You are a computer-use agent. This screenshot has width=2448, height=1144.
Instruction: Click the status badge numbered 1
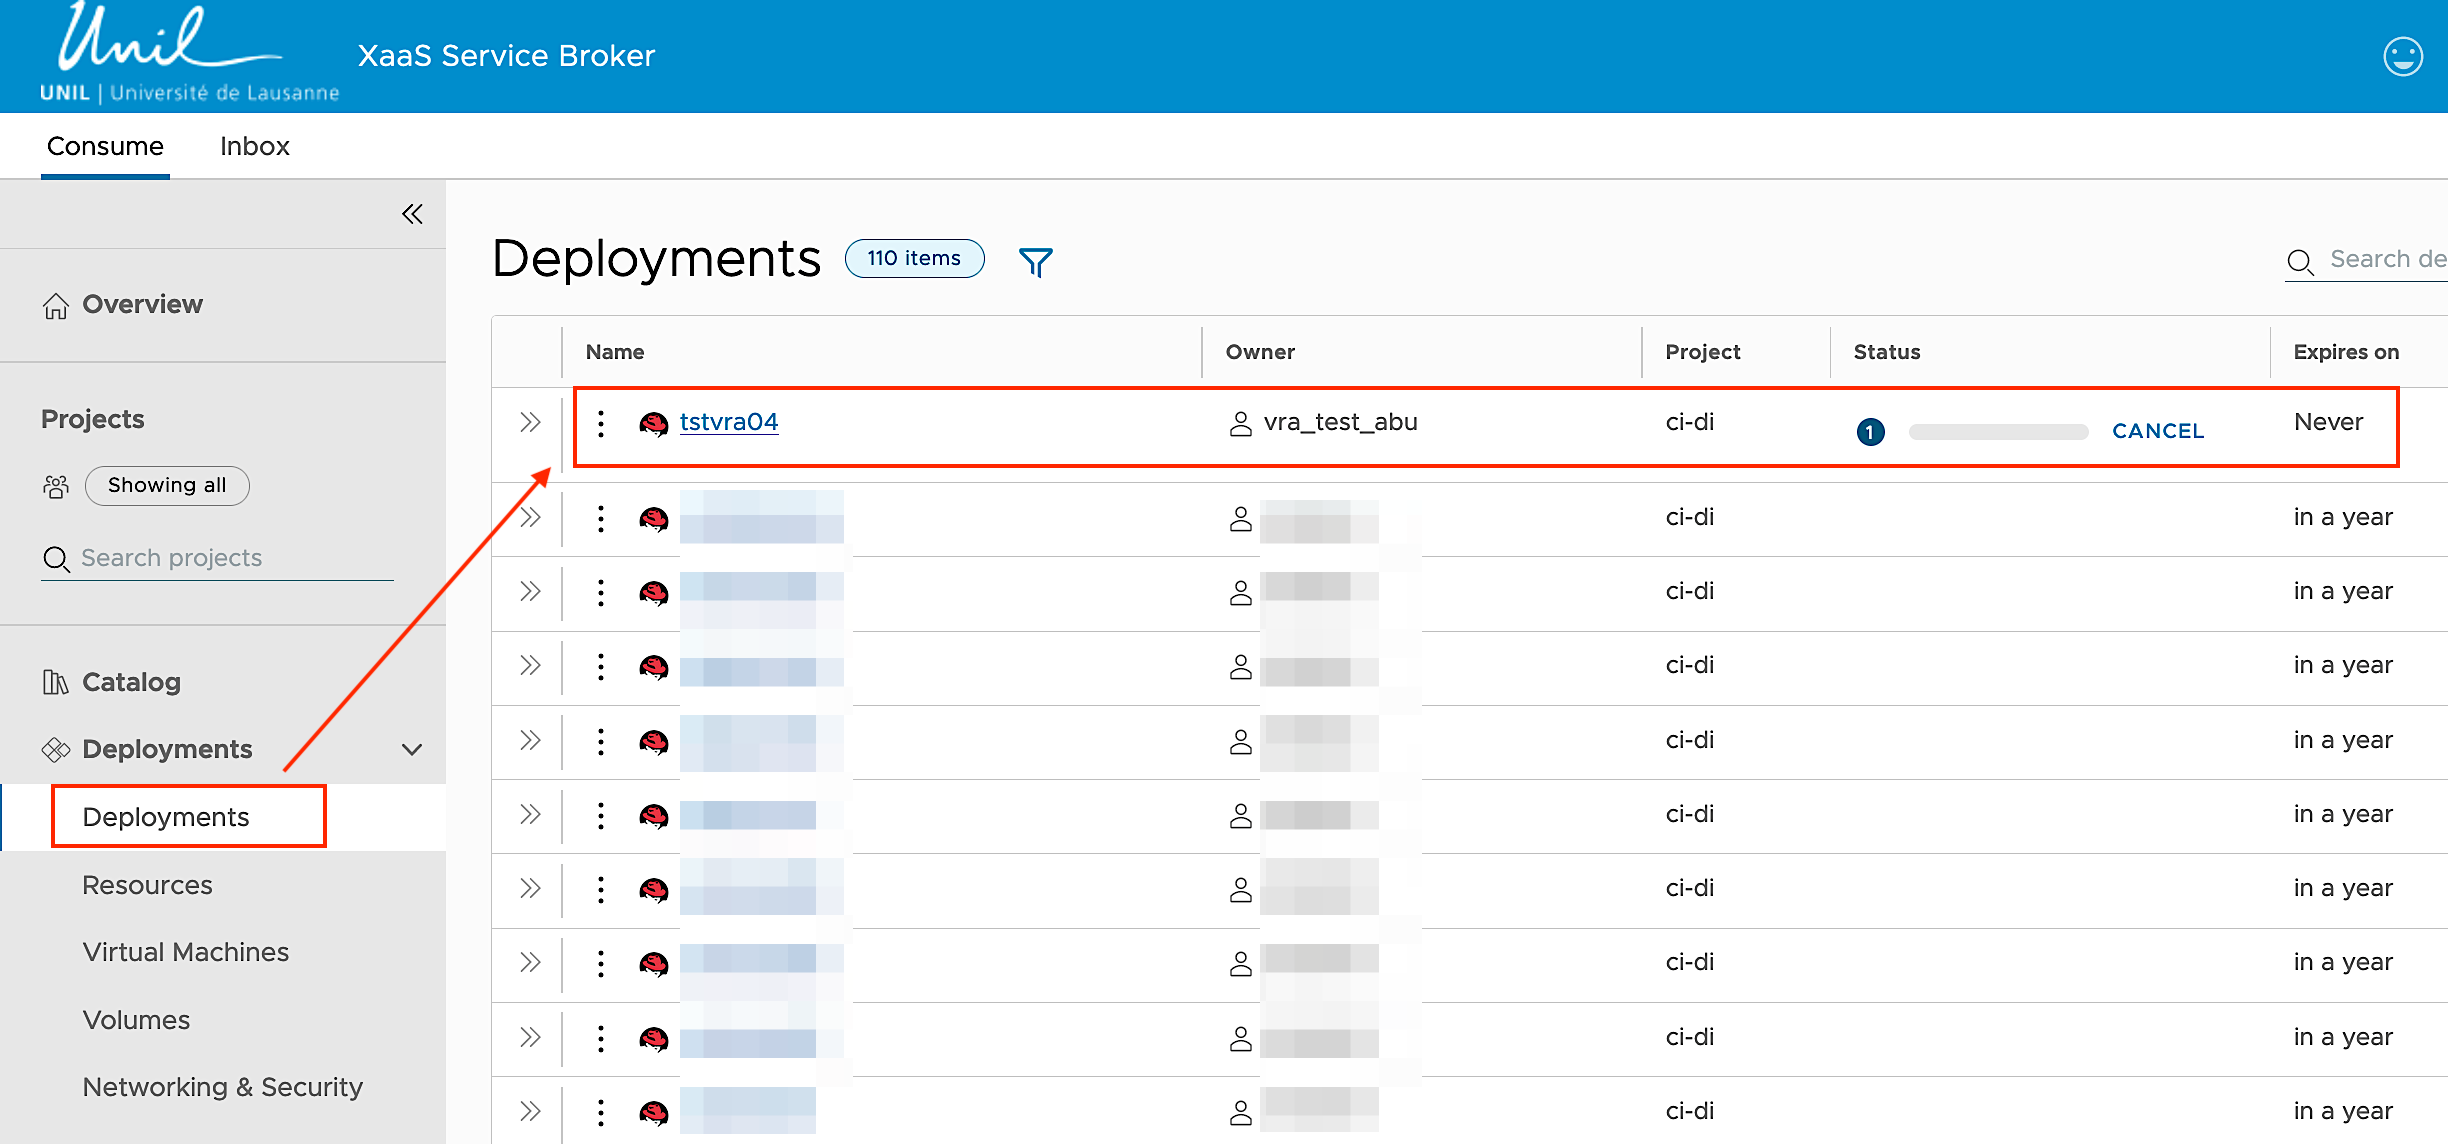(x=1870, y=432)
